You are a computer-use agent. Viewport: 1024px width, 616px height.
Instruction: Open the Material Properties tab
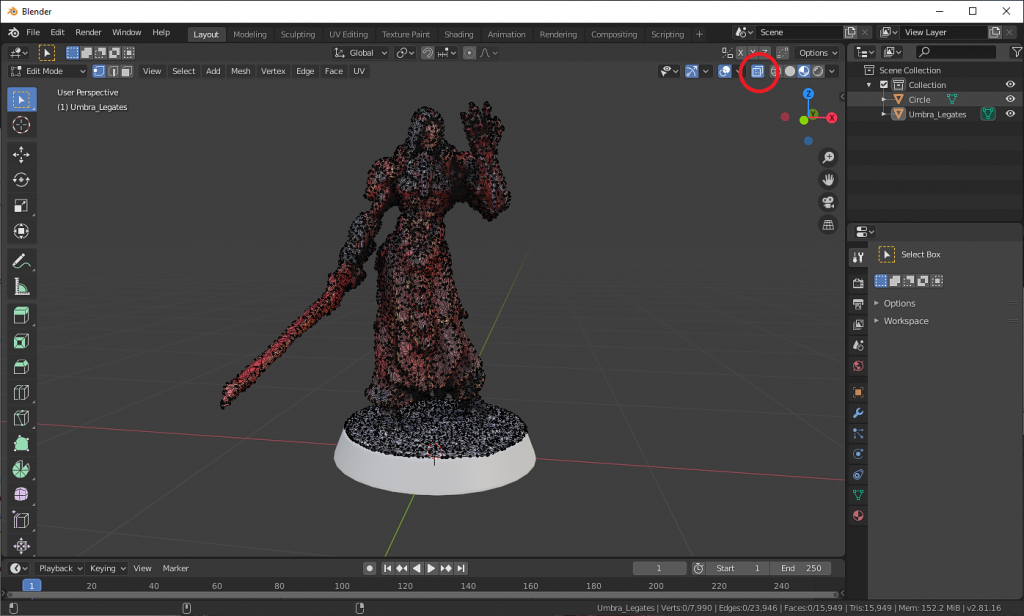click(x=857, y=516)
